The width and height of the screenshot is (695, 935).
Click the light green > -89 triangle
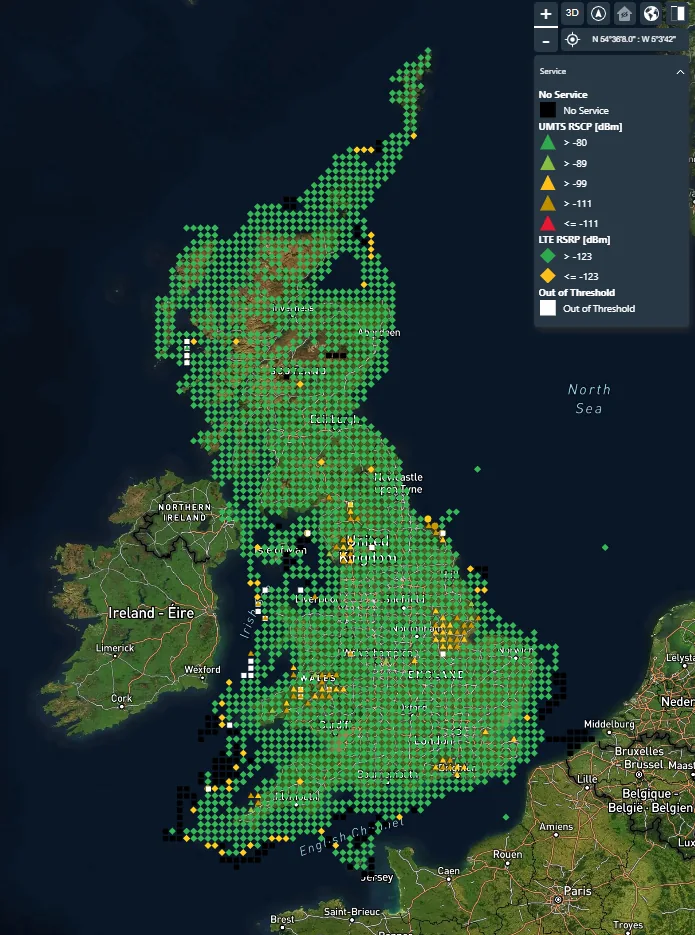coord(548,163)
